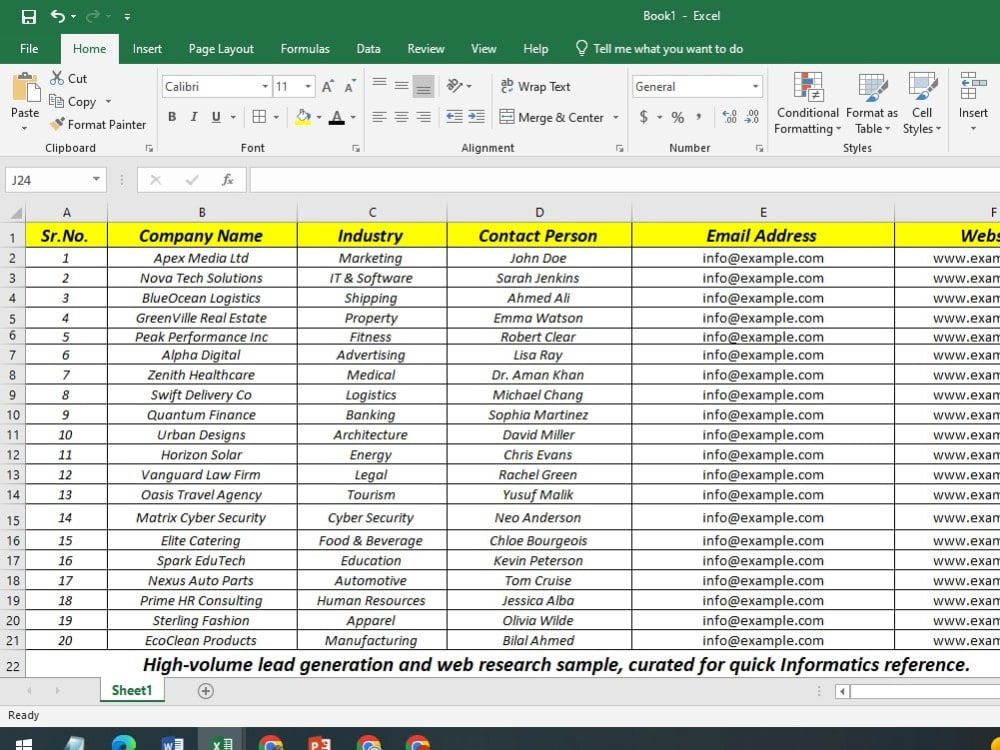1000x750 pixels.
Task: Open the font size 11 dropdown
Action: (308, 86)
